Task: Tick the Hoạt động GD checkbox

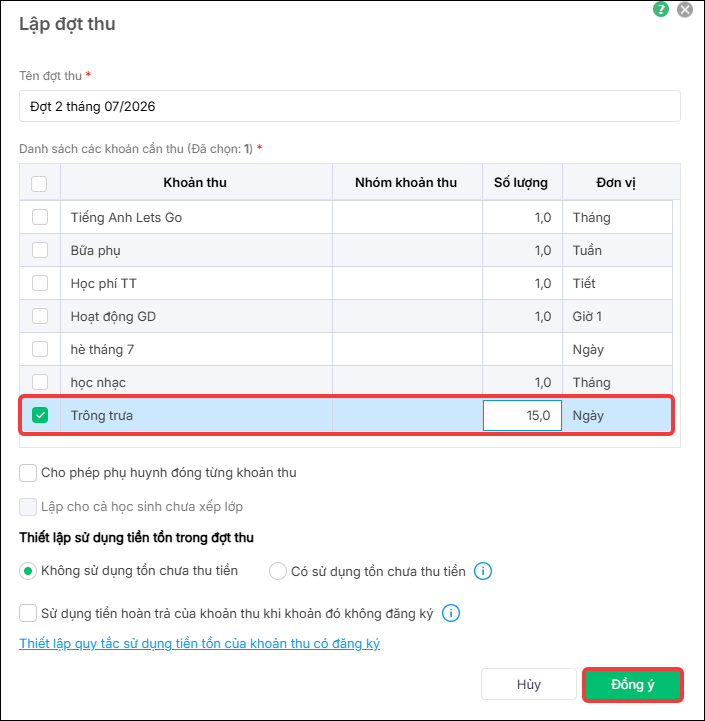Action: pyautogui.click(x=40, y=316)
